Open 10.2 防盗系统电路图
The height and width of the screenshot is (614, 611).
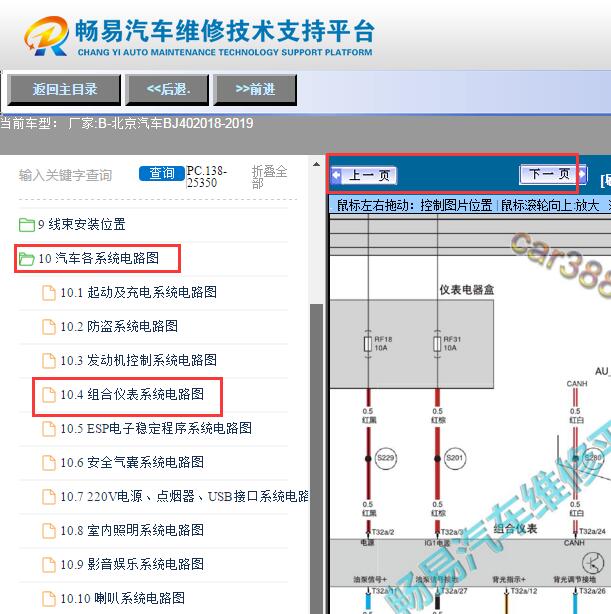point(119,326)
